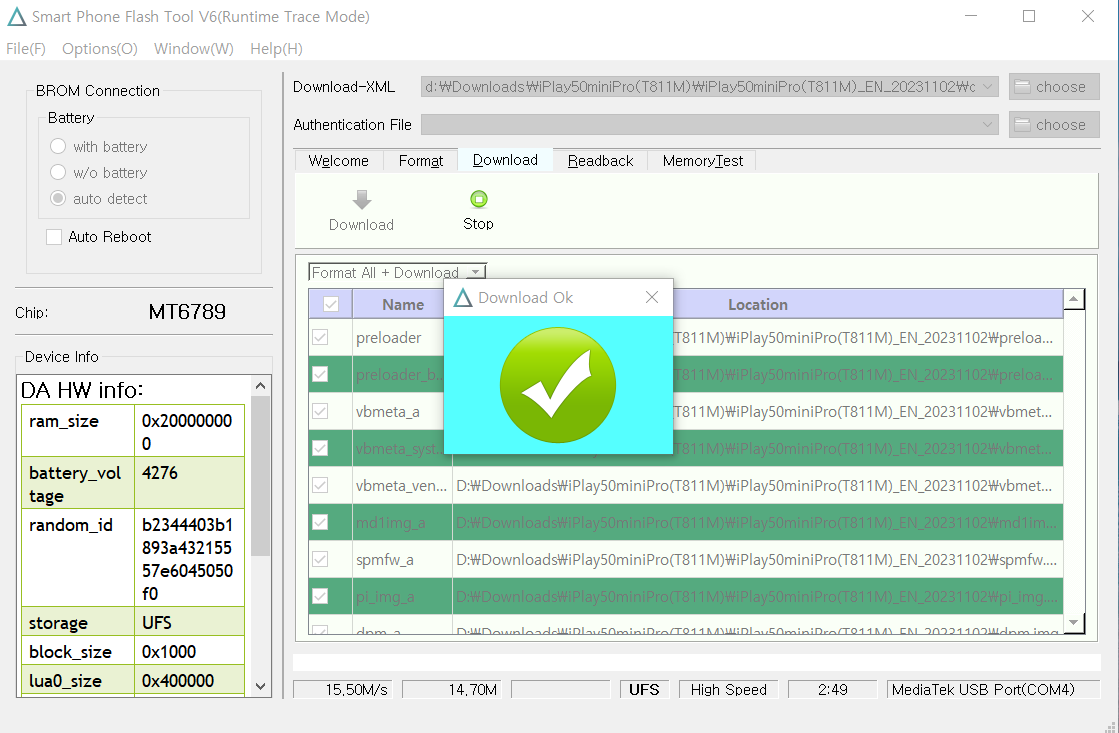Toggle the vbmeta_a row checkbox
The width and height of the screenshot is (1119, 733).
point(320,411)
